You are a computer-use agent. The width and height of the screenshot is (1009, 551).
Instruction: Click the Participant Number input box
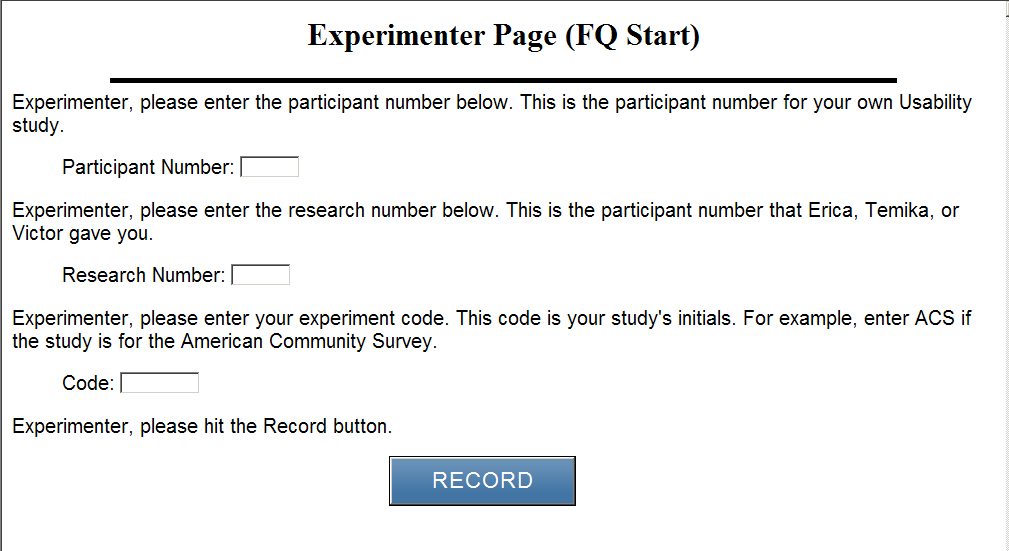pos(270,167)
